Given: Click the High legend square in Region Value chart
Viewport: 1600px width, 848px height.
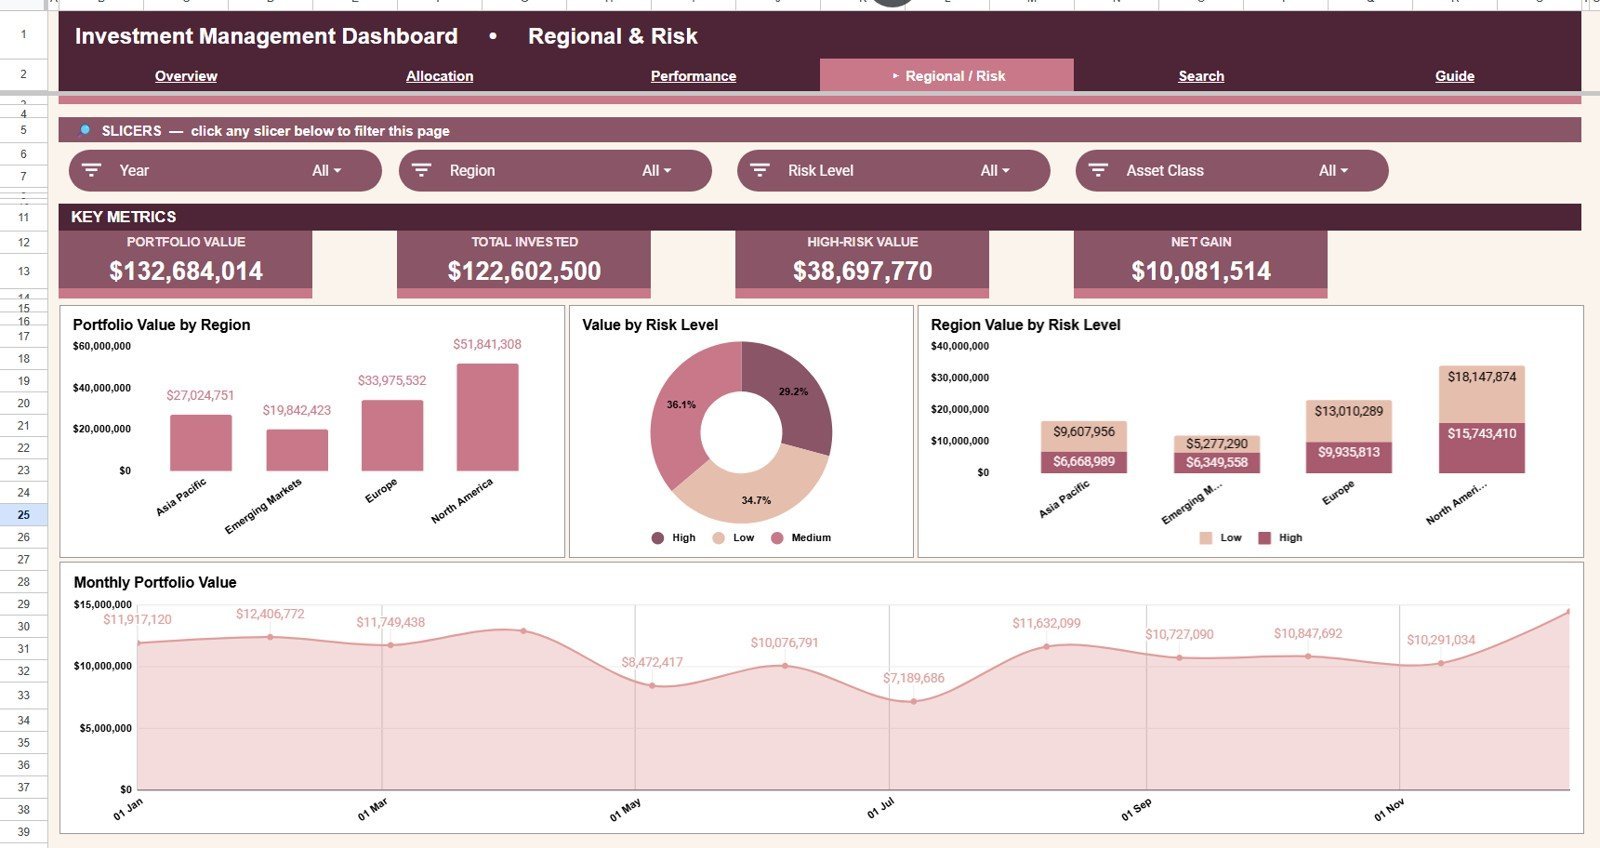Looking at the screenshot, I should coord(1265,538).
